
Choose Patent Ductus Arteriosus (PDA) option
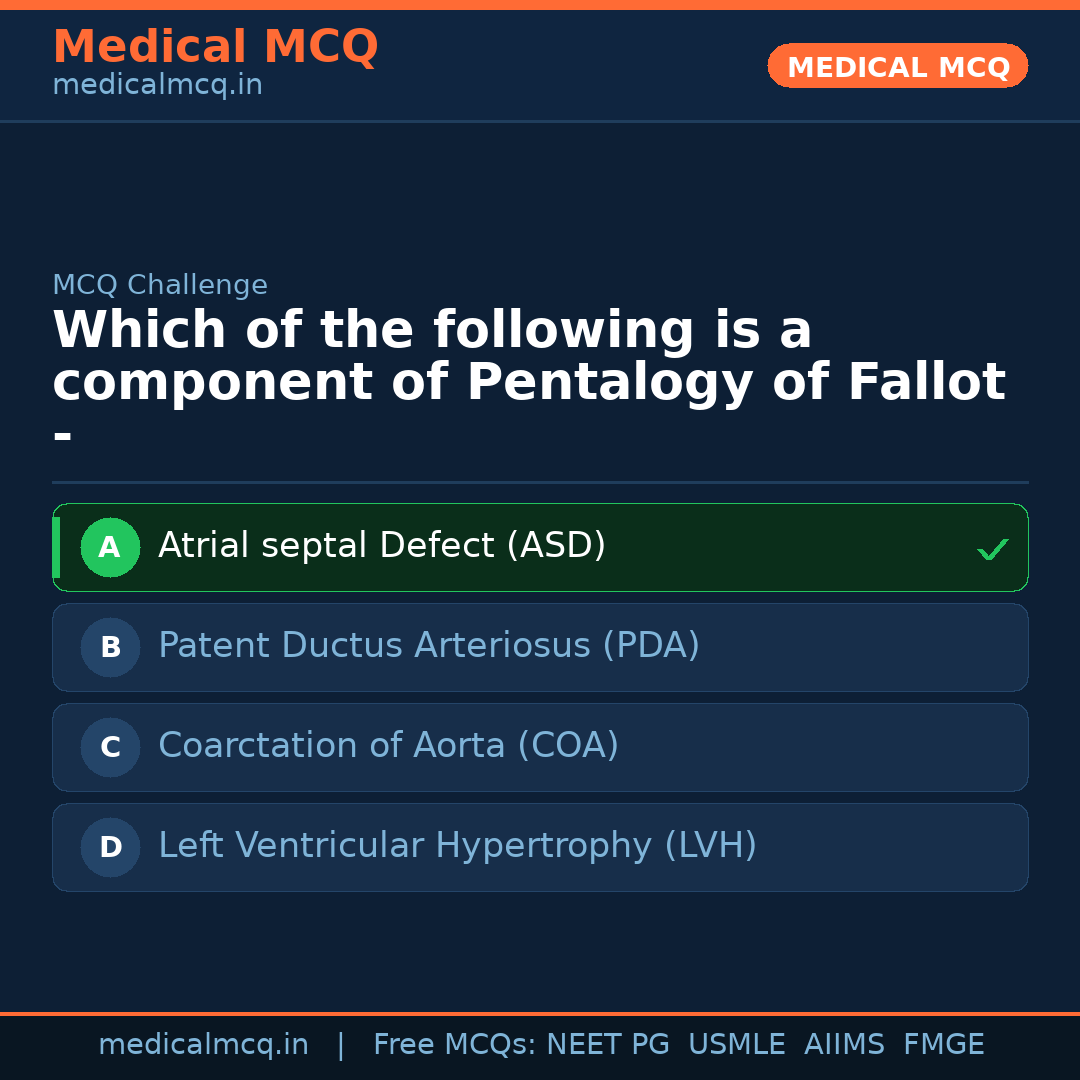point(429,646)
